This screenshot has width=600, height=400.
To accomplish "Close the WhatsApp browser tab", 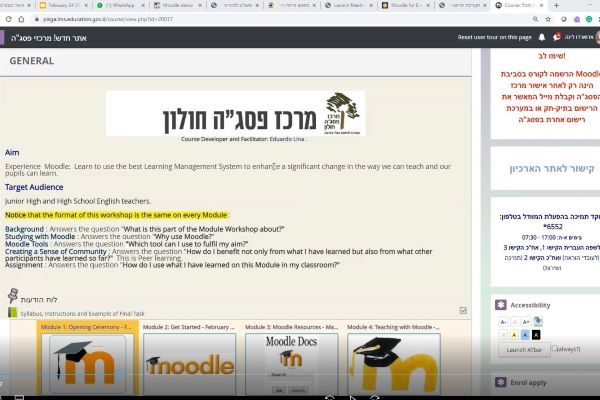I will tap(143, 5).
